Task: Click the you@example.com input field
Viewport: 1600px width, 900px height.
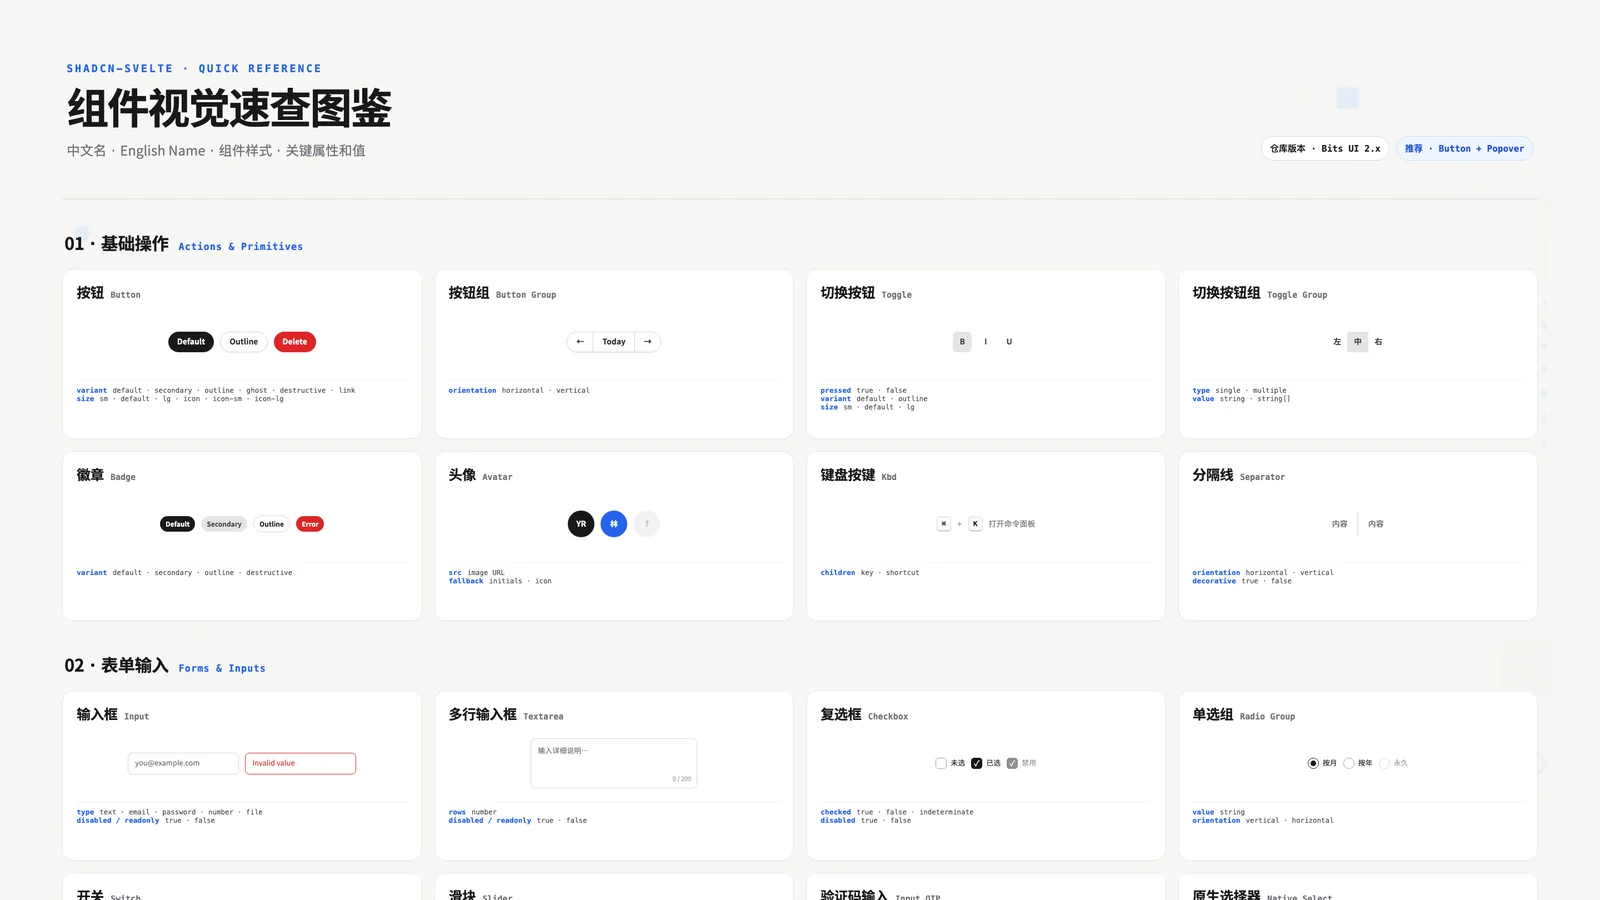Action: click(183, 763)
